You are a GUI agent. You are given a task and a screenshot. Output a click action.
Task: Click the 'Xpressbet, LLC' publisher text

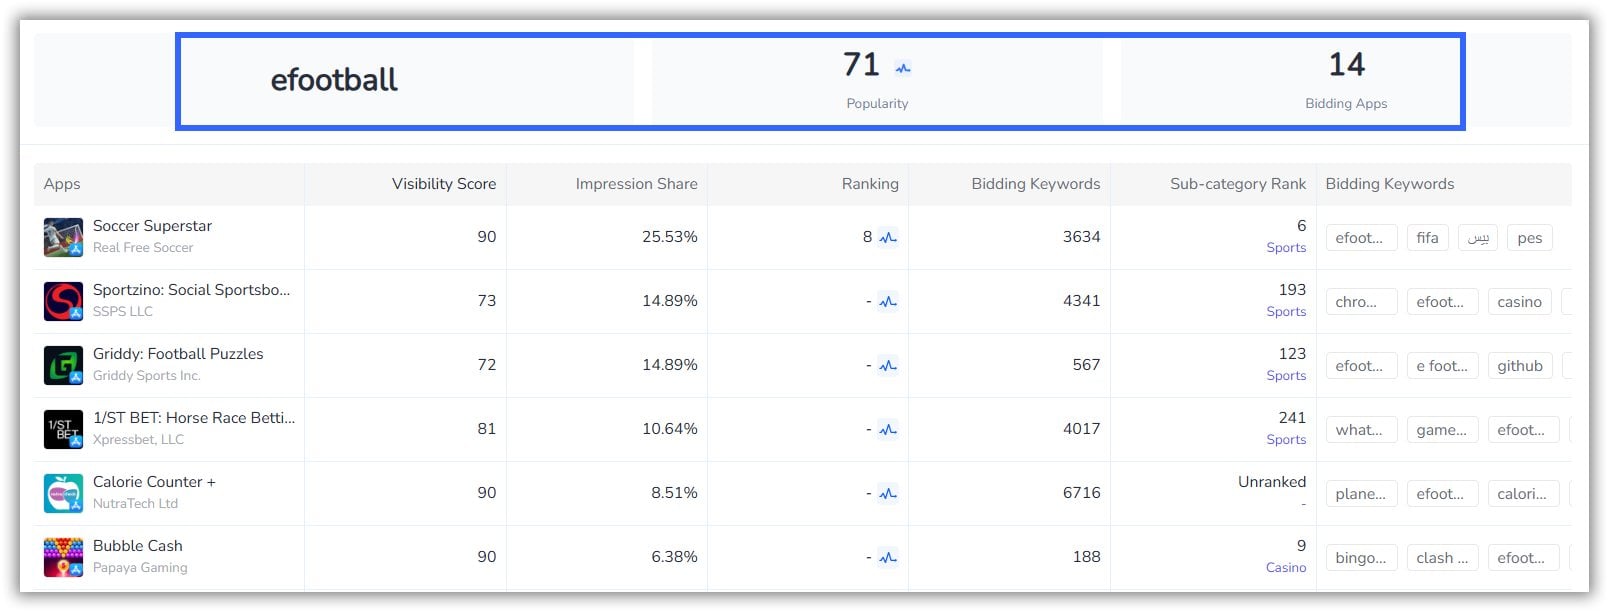pos(138,440)
